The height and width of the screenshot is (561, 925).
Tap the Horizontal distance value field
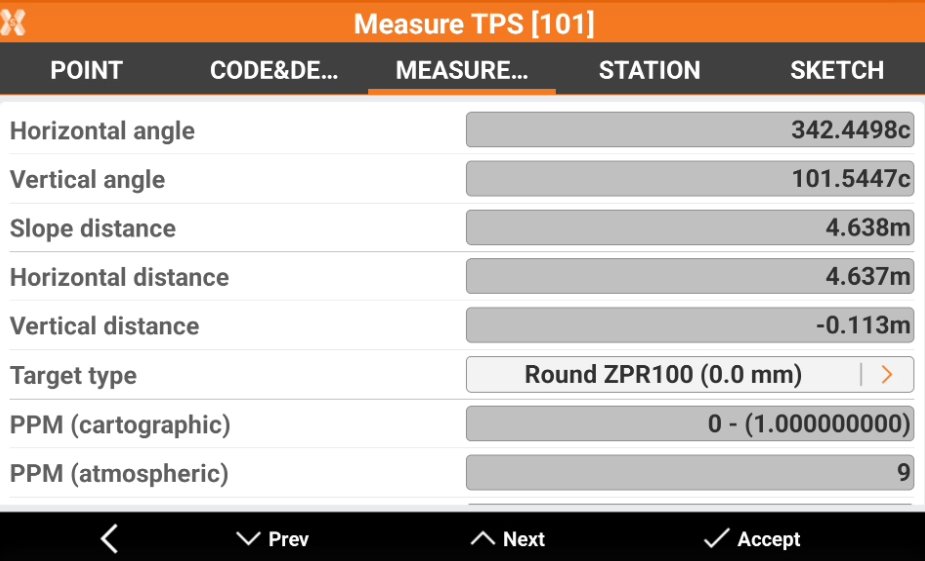[689, 277]
